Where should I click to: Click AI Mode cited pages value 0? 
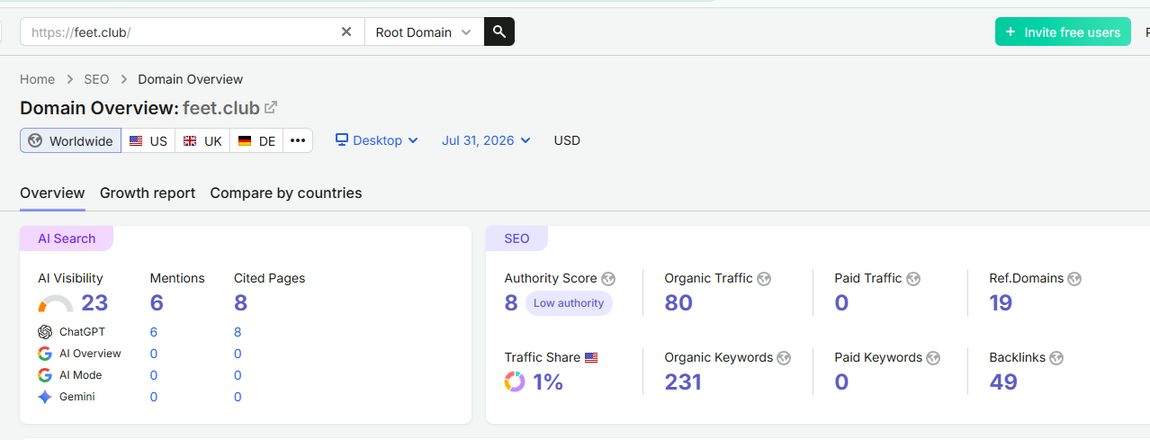pos(238,375)
